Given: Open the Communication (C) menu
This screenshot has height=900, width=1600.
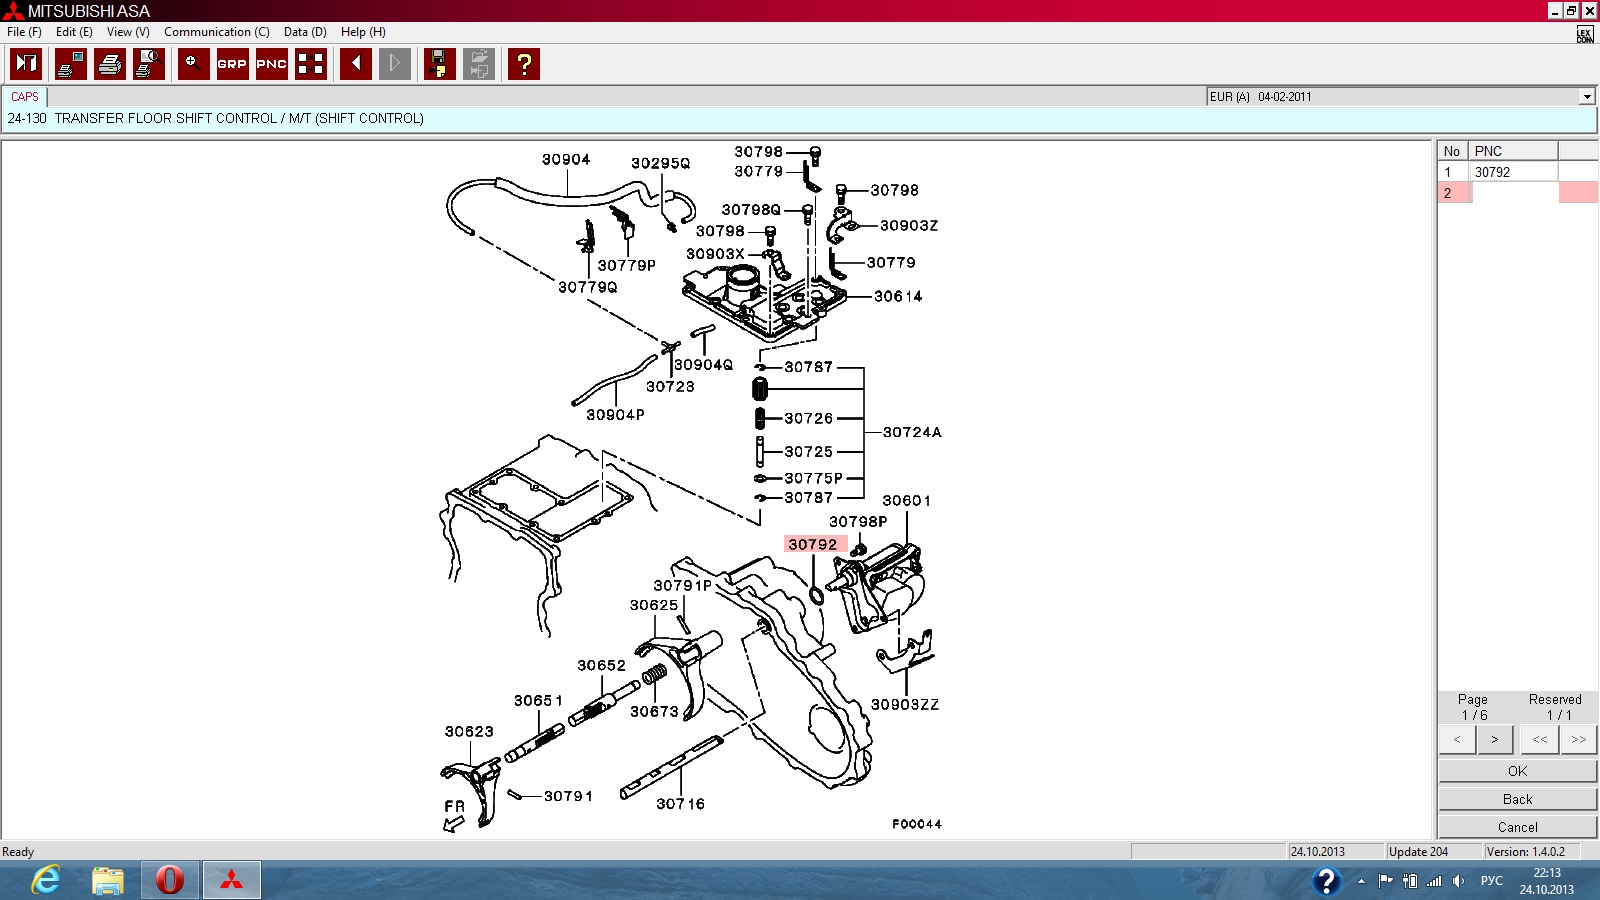Looking at the screenshot, I should [x=216, y=32].
